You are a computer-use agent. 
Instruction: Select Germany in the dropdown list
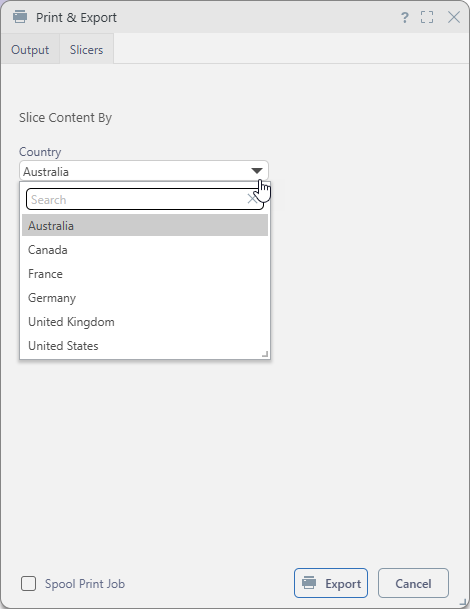(145, 298)
